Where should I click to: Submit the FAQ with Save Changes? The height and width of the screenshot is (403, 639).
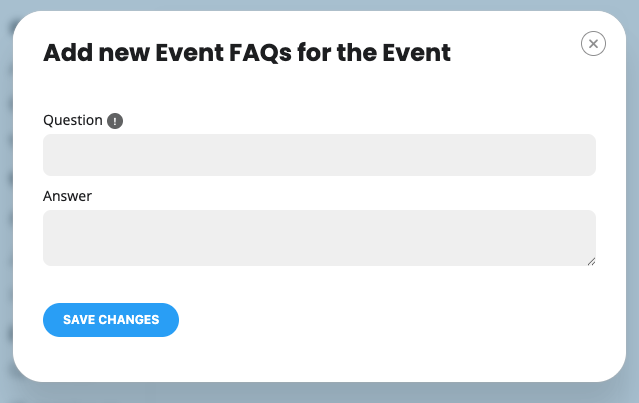(111, 320)
